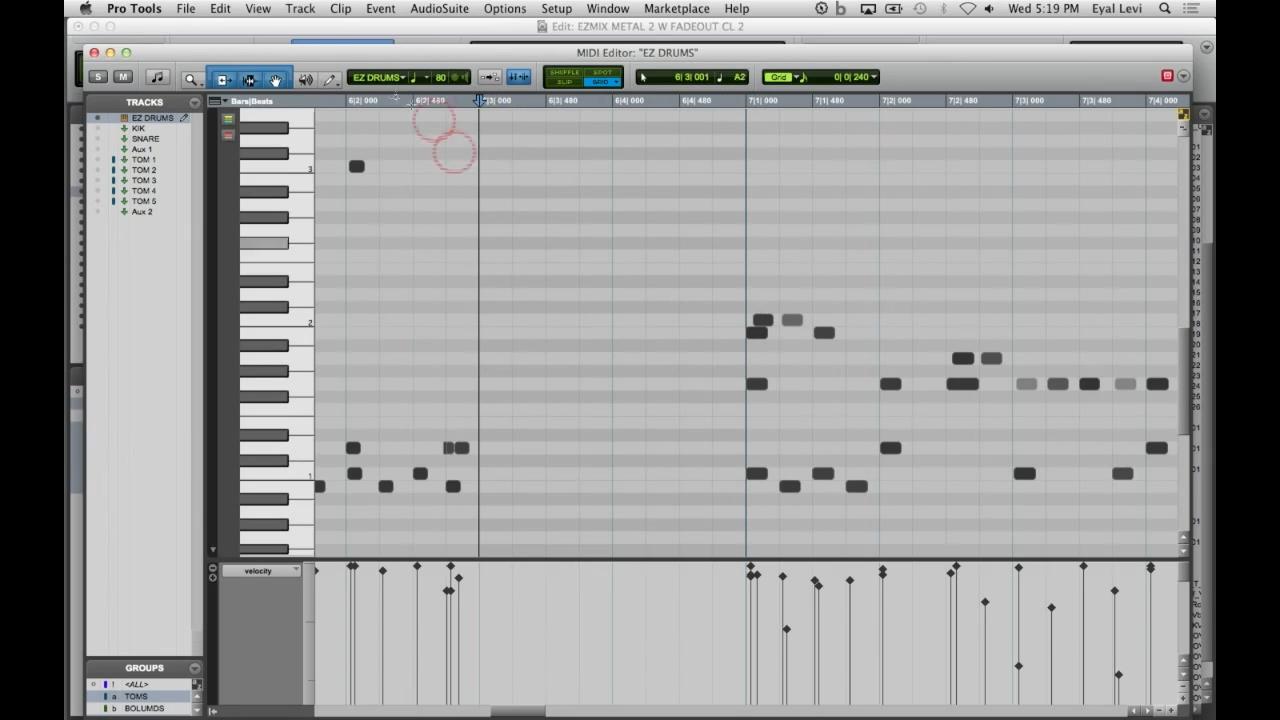Select the EZ DRUMS track in list
This screenshot has width=1280, height=720.
pos(152,118)
